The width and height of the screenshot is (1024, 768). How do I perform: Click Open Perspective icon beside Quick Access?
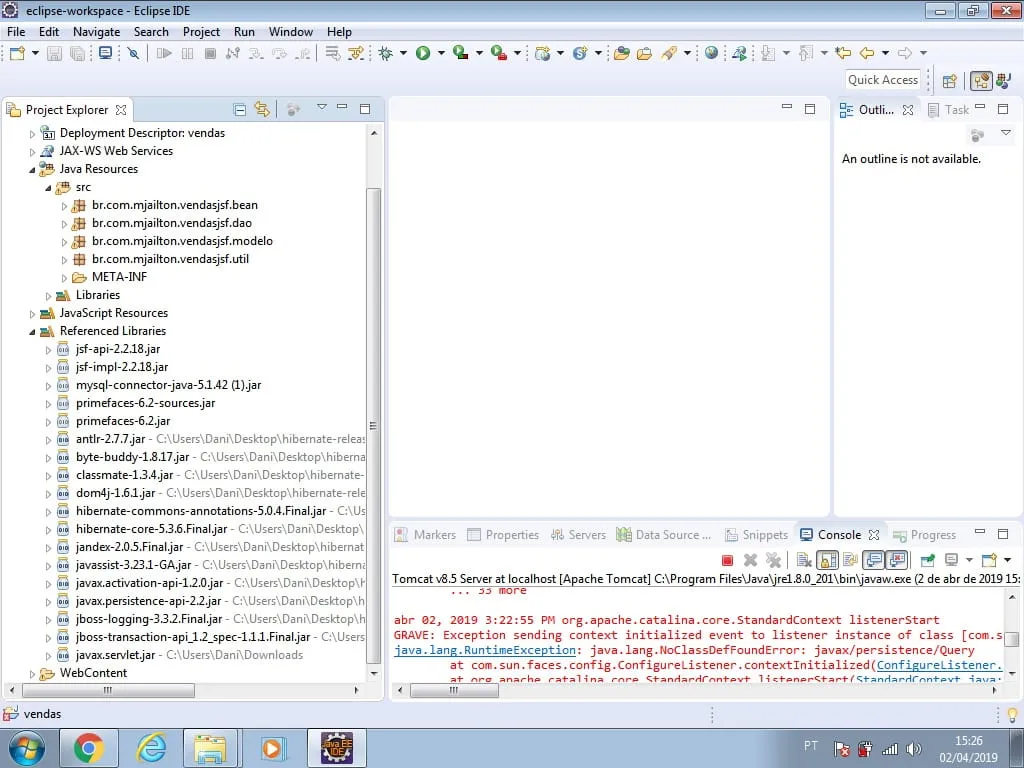click(x=950, y=81)
